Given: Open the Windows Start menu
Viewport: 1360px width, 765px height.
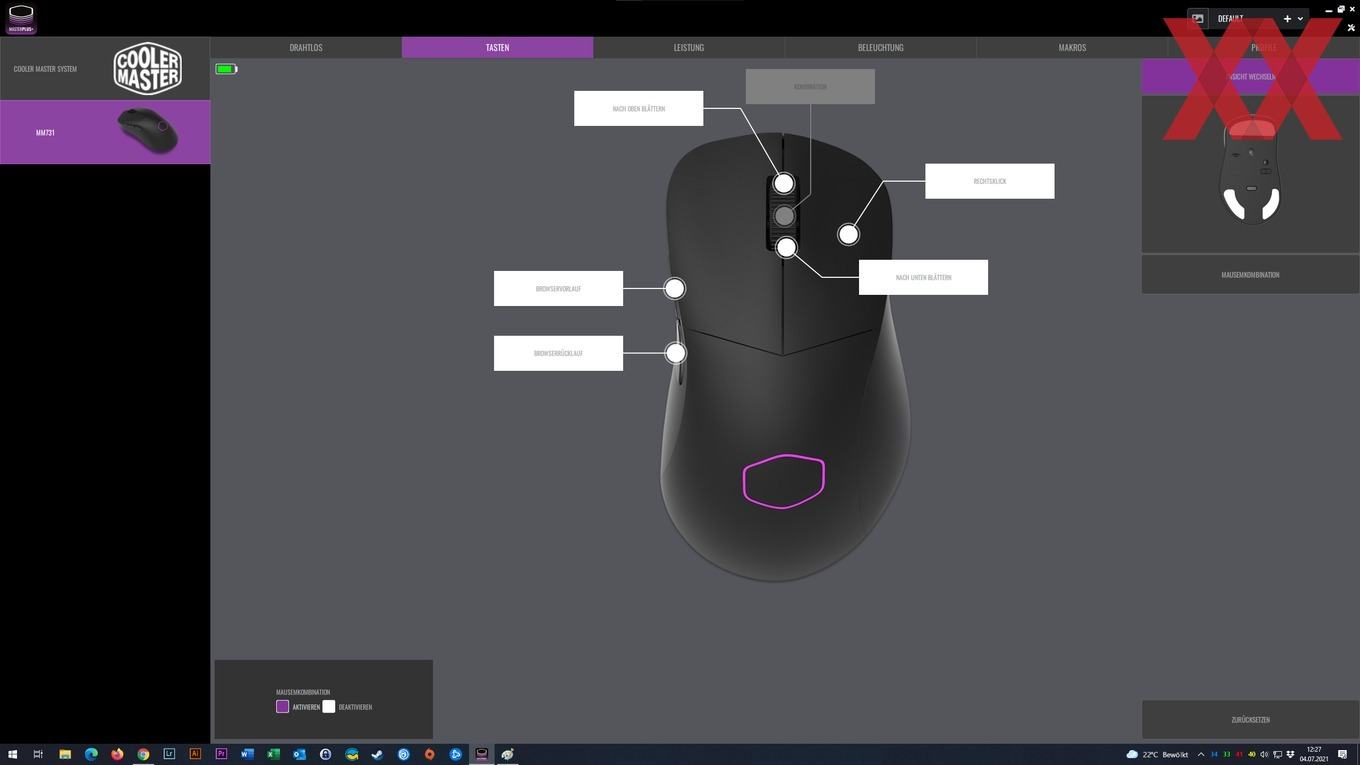Looking at the screenshot, I should [13, 754].
